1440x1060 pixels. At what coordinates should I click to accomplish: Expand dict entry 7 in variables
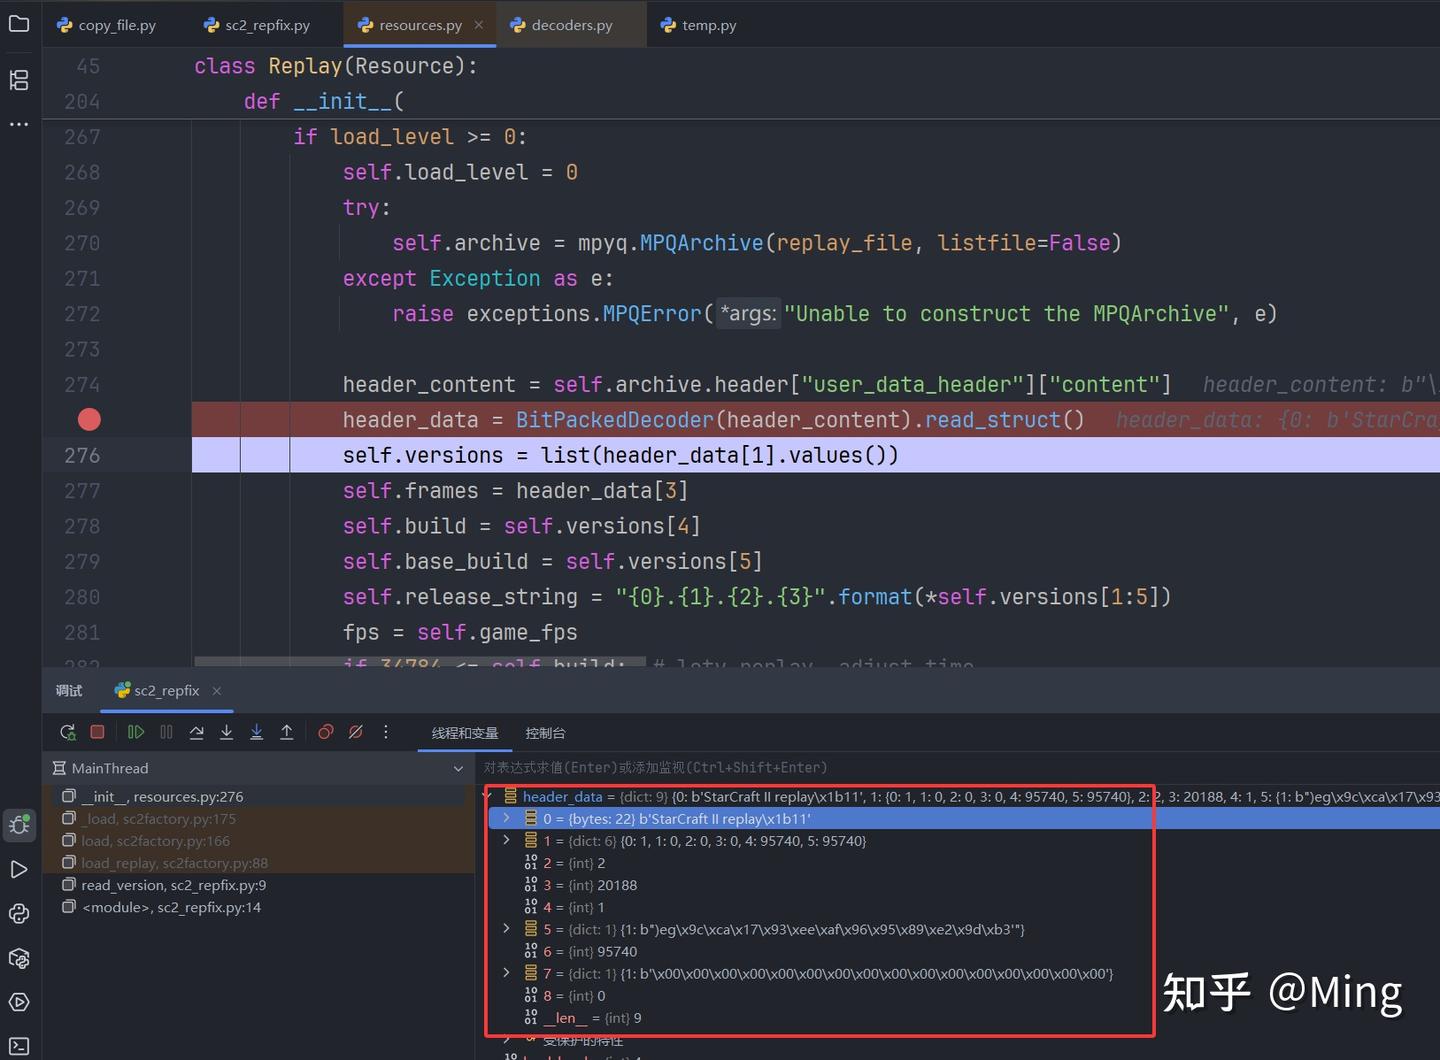click(x=506, y=973)
